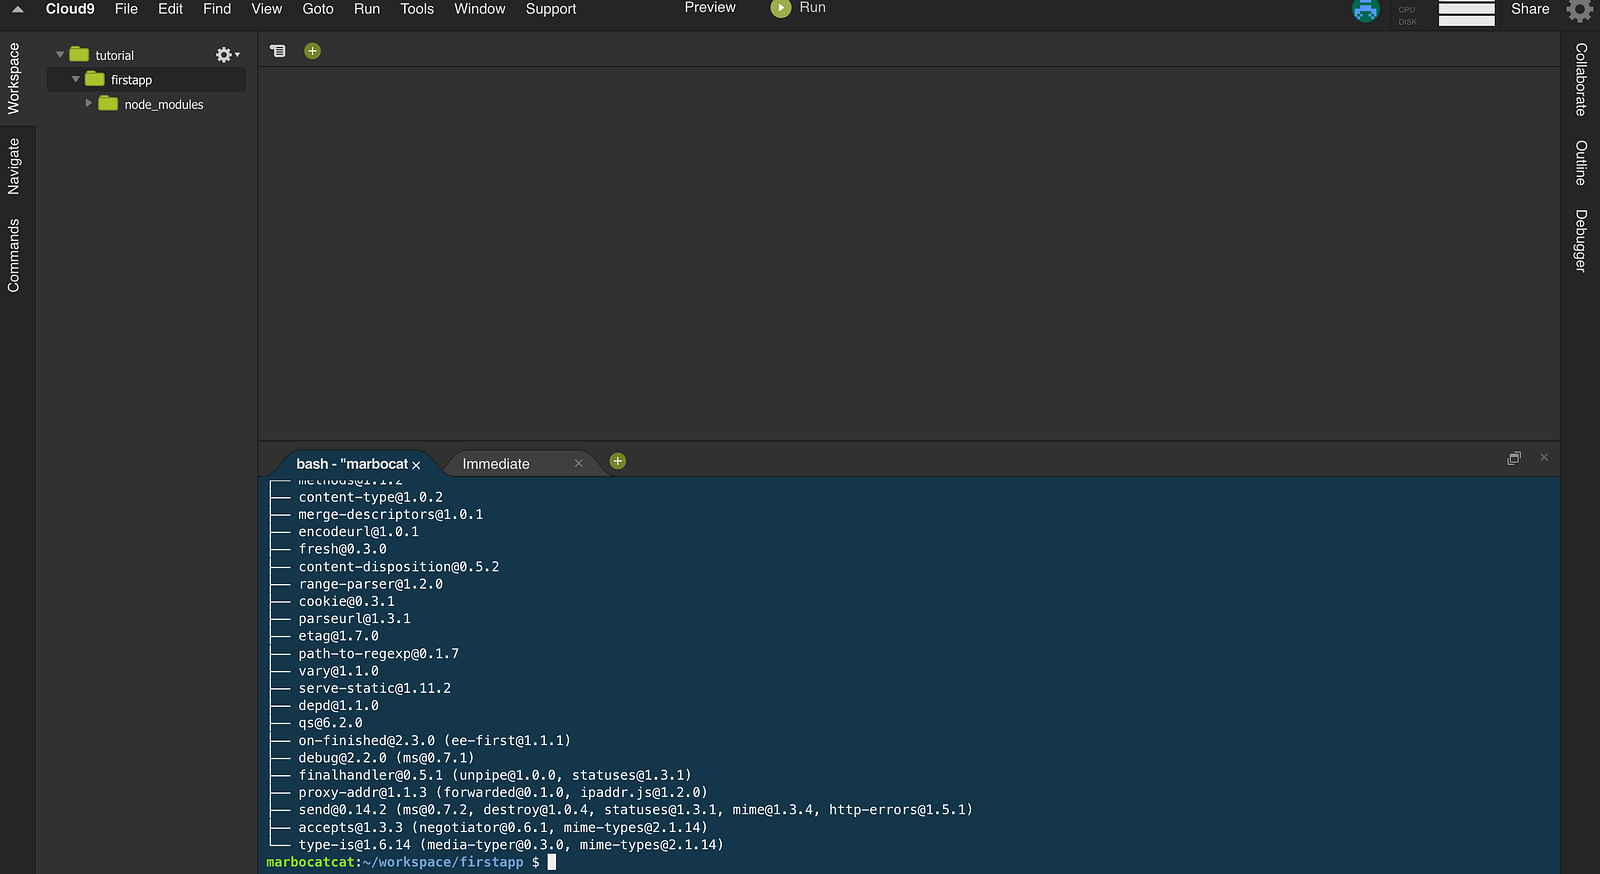Add new terminal tab with plus icon
Viewport: 1600px width, 874px height.
coord(618,461)
